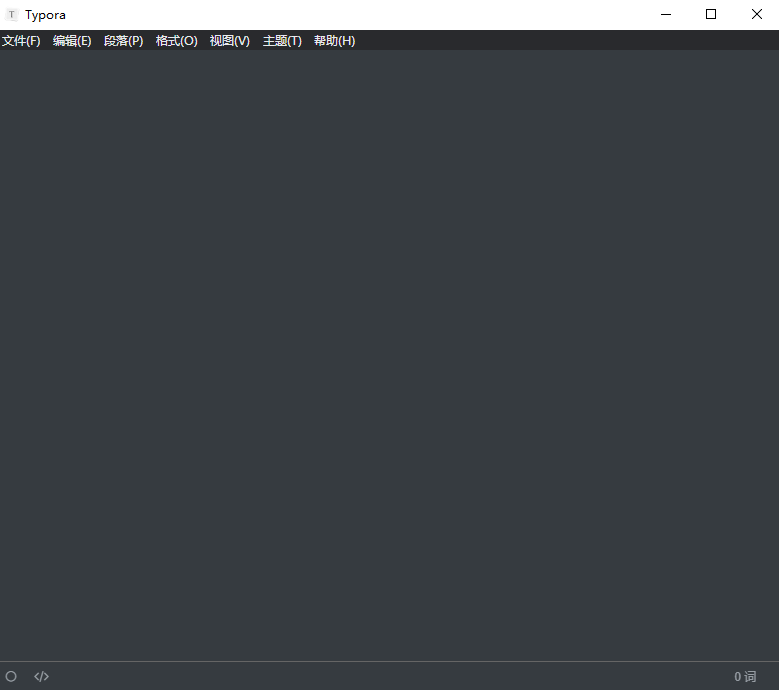Open the 主题(T) menu
This screenshot has width=779, height=690.
282,41
